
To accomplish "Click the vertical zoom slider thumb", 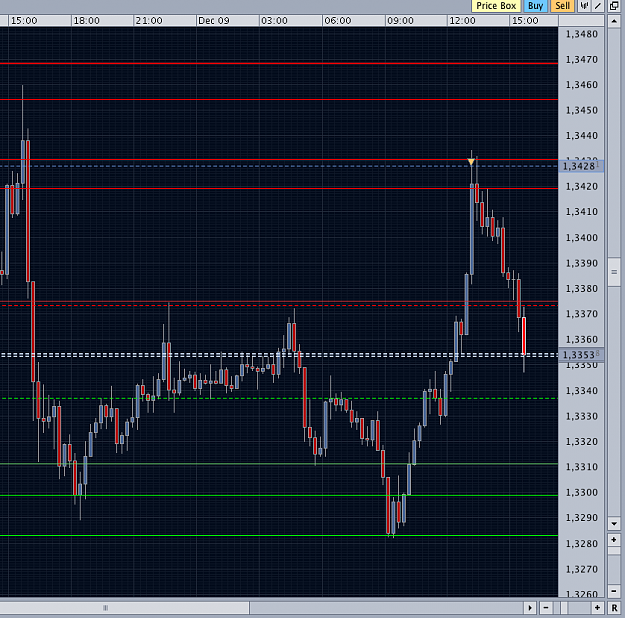I will pos(614,551).
